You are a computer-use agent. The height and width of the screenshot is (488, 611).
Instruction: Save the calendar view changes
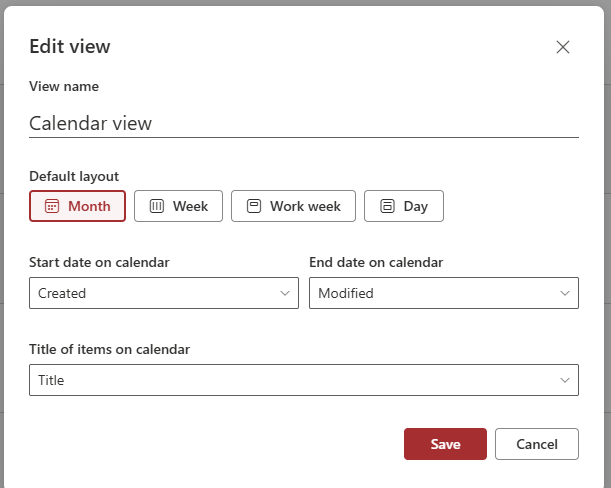(x=445, y=444)
